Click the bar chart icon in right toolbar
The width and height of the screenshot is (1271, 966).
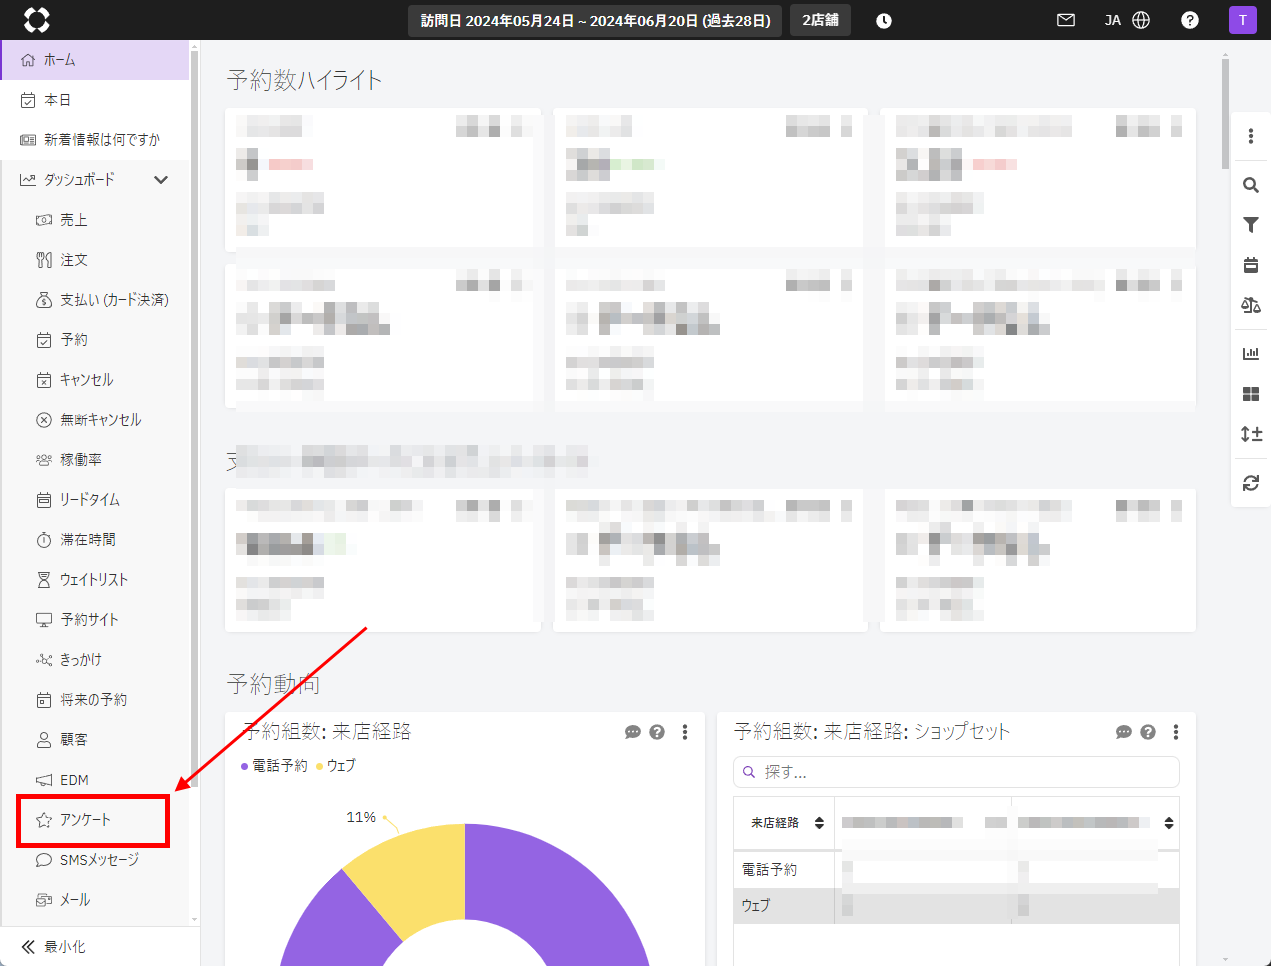point(1251,354)
